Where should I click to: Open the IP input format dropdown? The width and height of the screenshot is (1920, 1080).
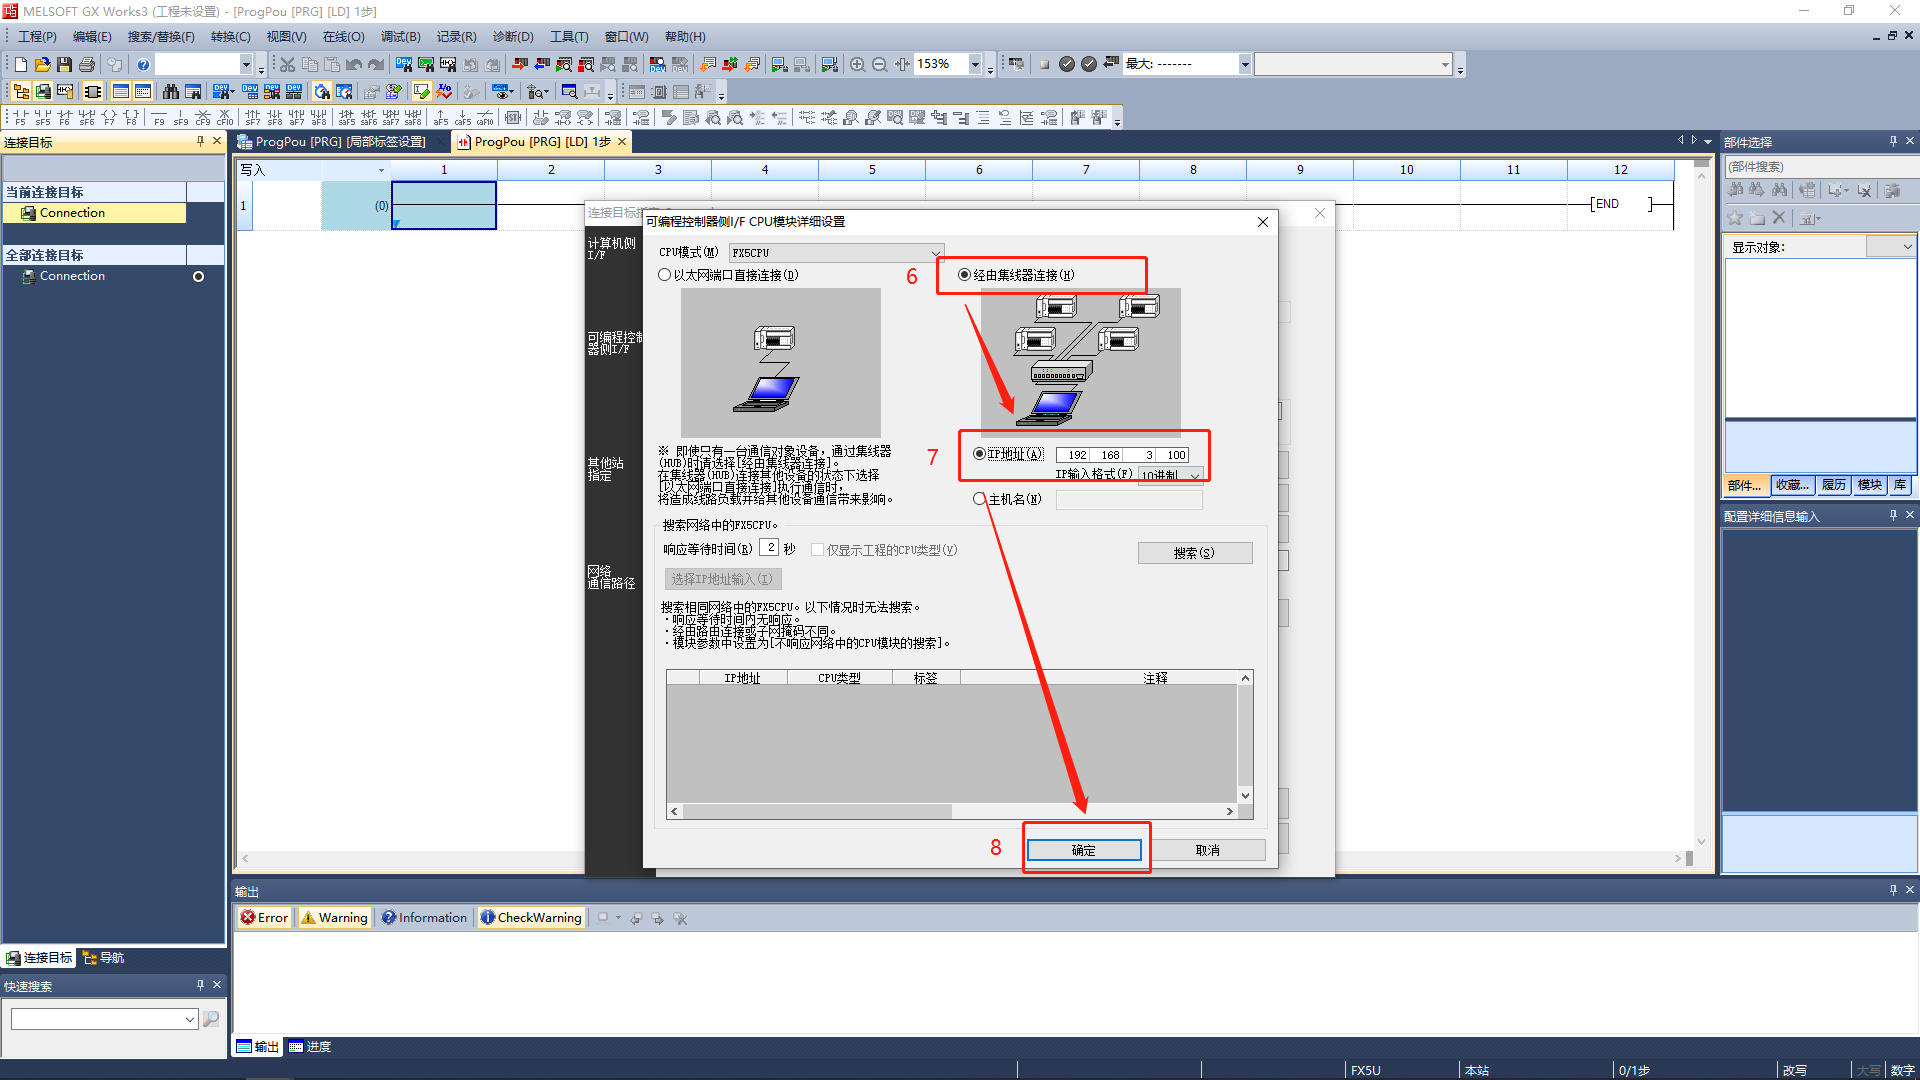tap(1171, 475)
